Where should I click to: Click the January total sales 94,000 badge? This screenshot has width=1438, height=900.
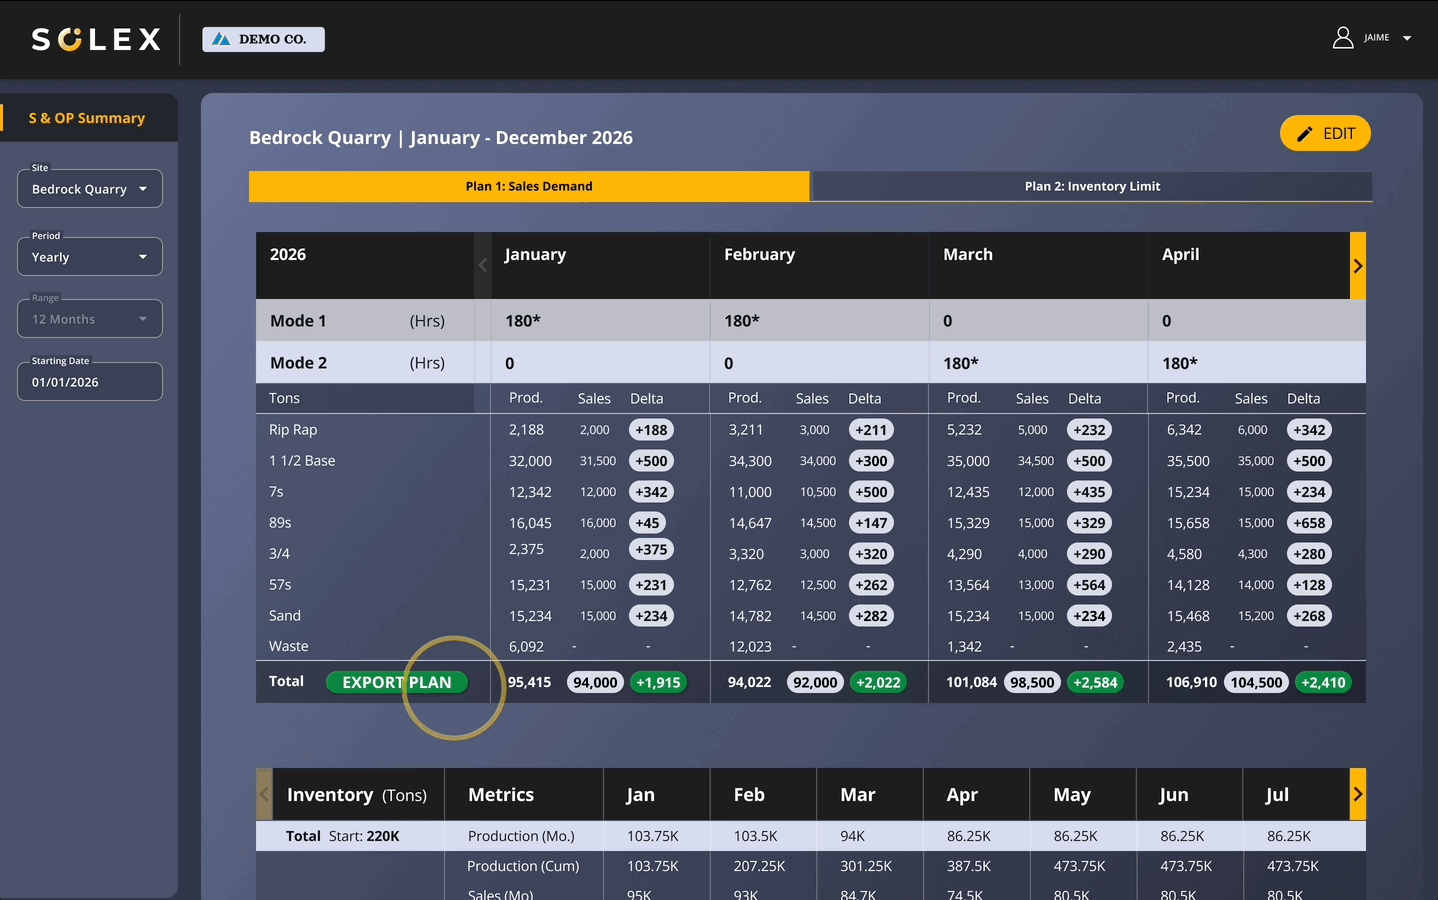pos(595,682)
